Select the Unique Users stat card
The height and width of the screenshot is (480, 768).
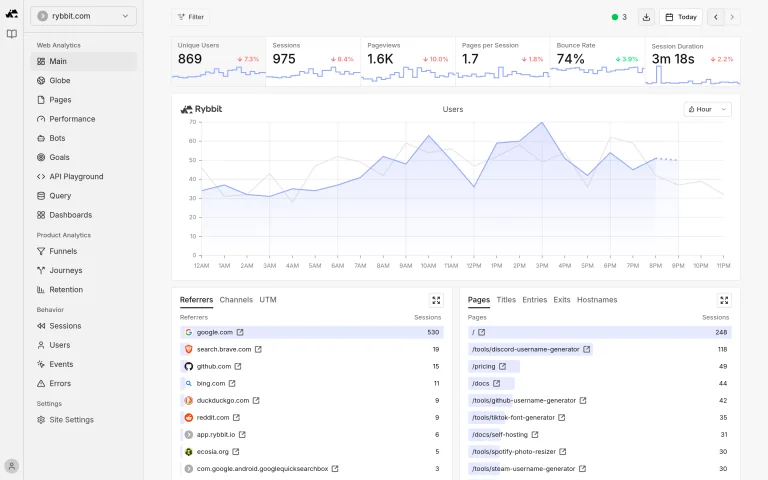pos(218,61)
